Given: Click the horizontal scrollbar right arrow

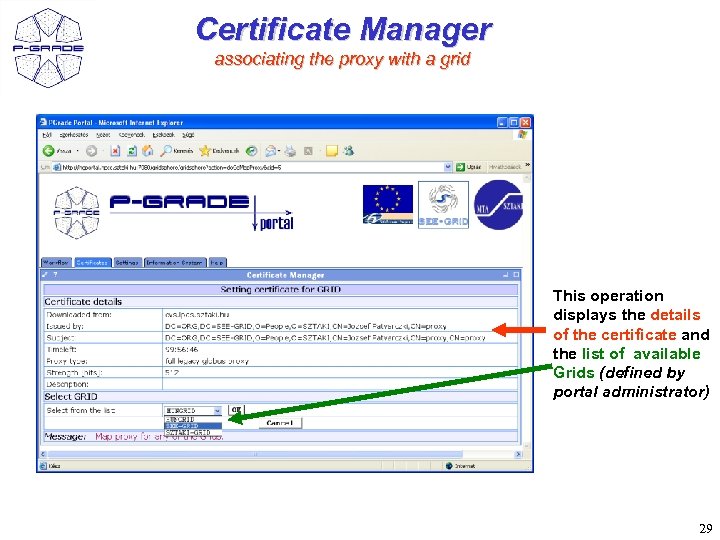Looking at the screenshot, I should (518, 454).
